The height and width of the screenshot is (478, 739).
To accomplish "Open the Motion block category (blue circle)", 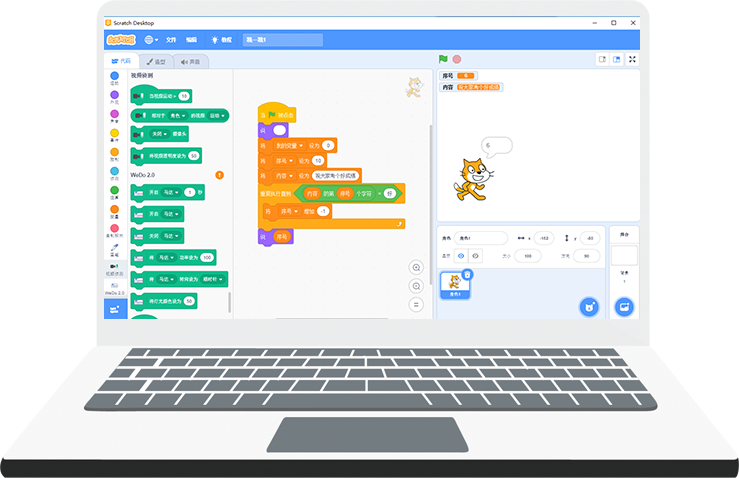I will click(115, 78).
